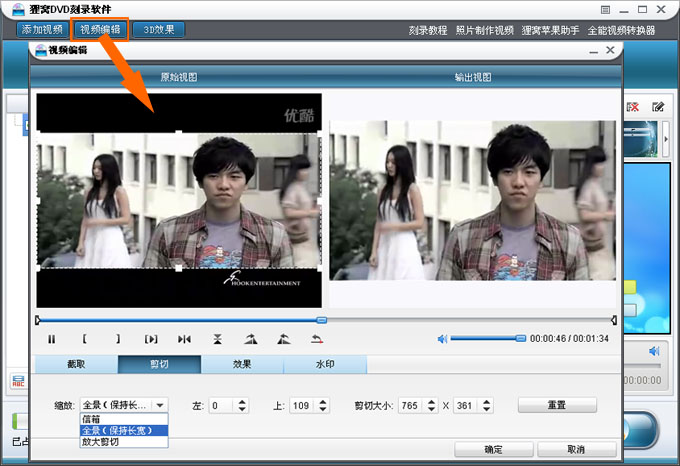This screenshot has width=680, height=466.
Task: Decrease the 上 value with down arrow
Action: coord(323,409)
